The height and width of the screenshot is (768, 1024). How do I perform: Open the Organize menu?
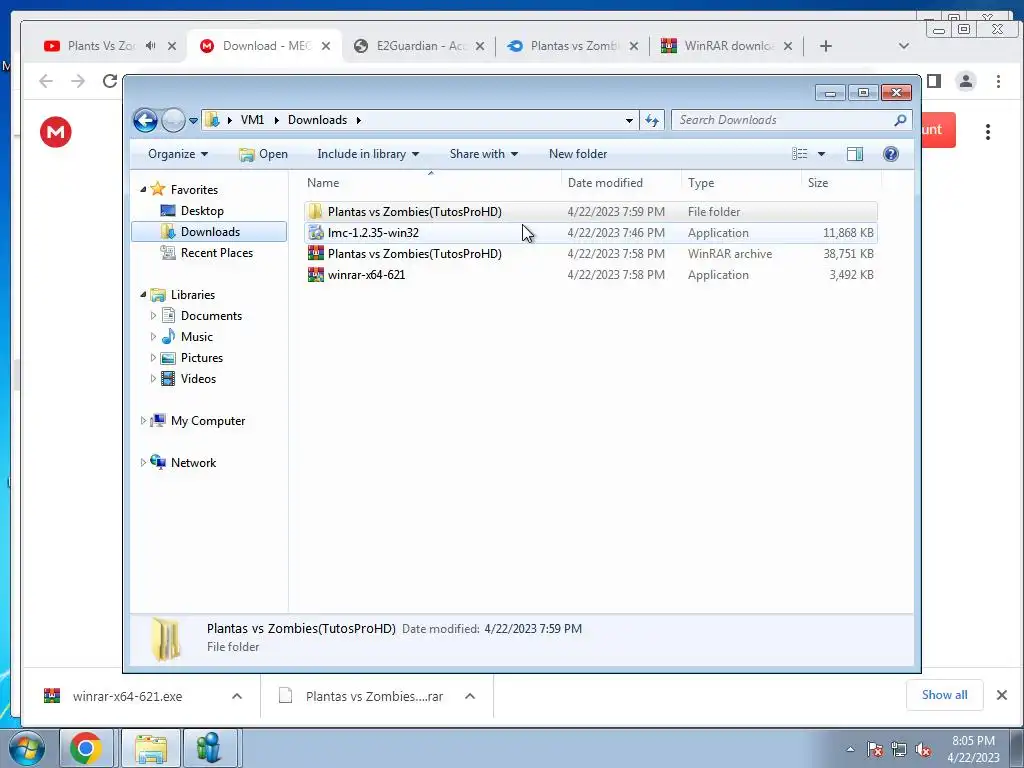(x=178, y=154)
